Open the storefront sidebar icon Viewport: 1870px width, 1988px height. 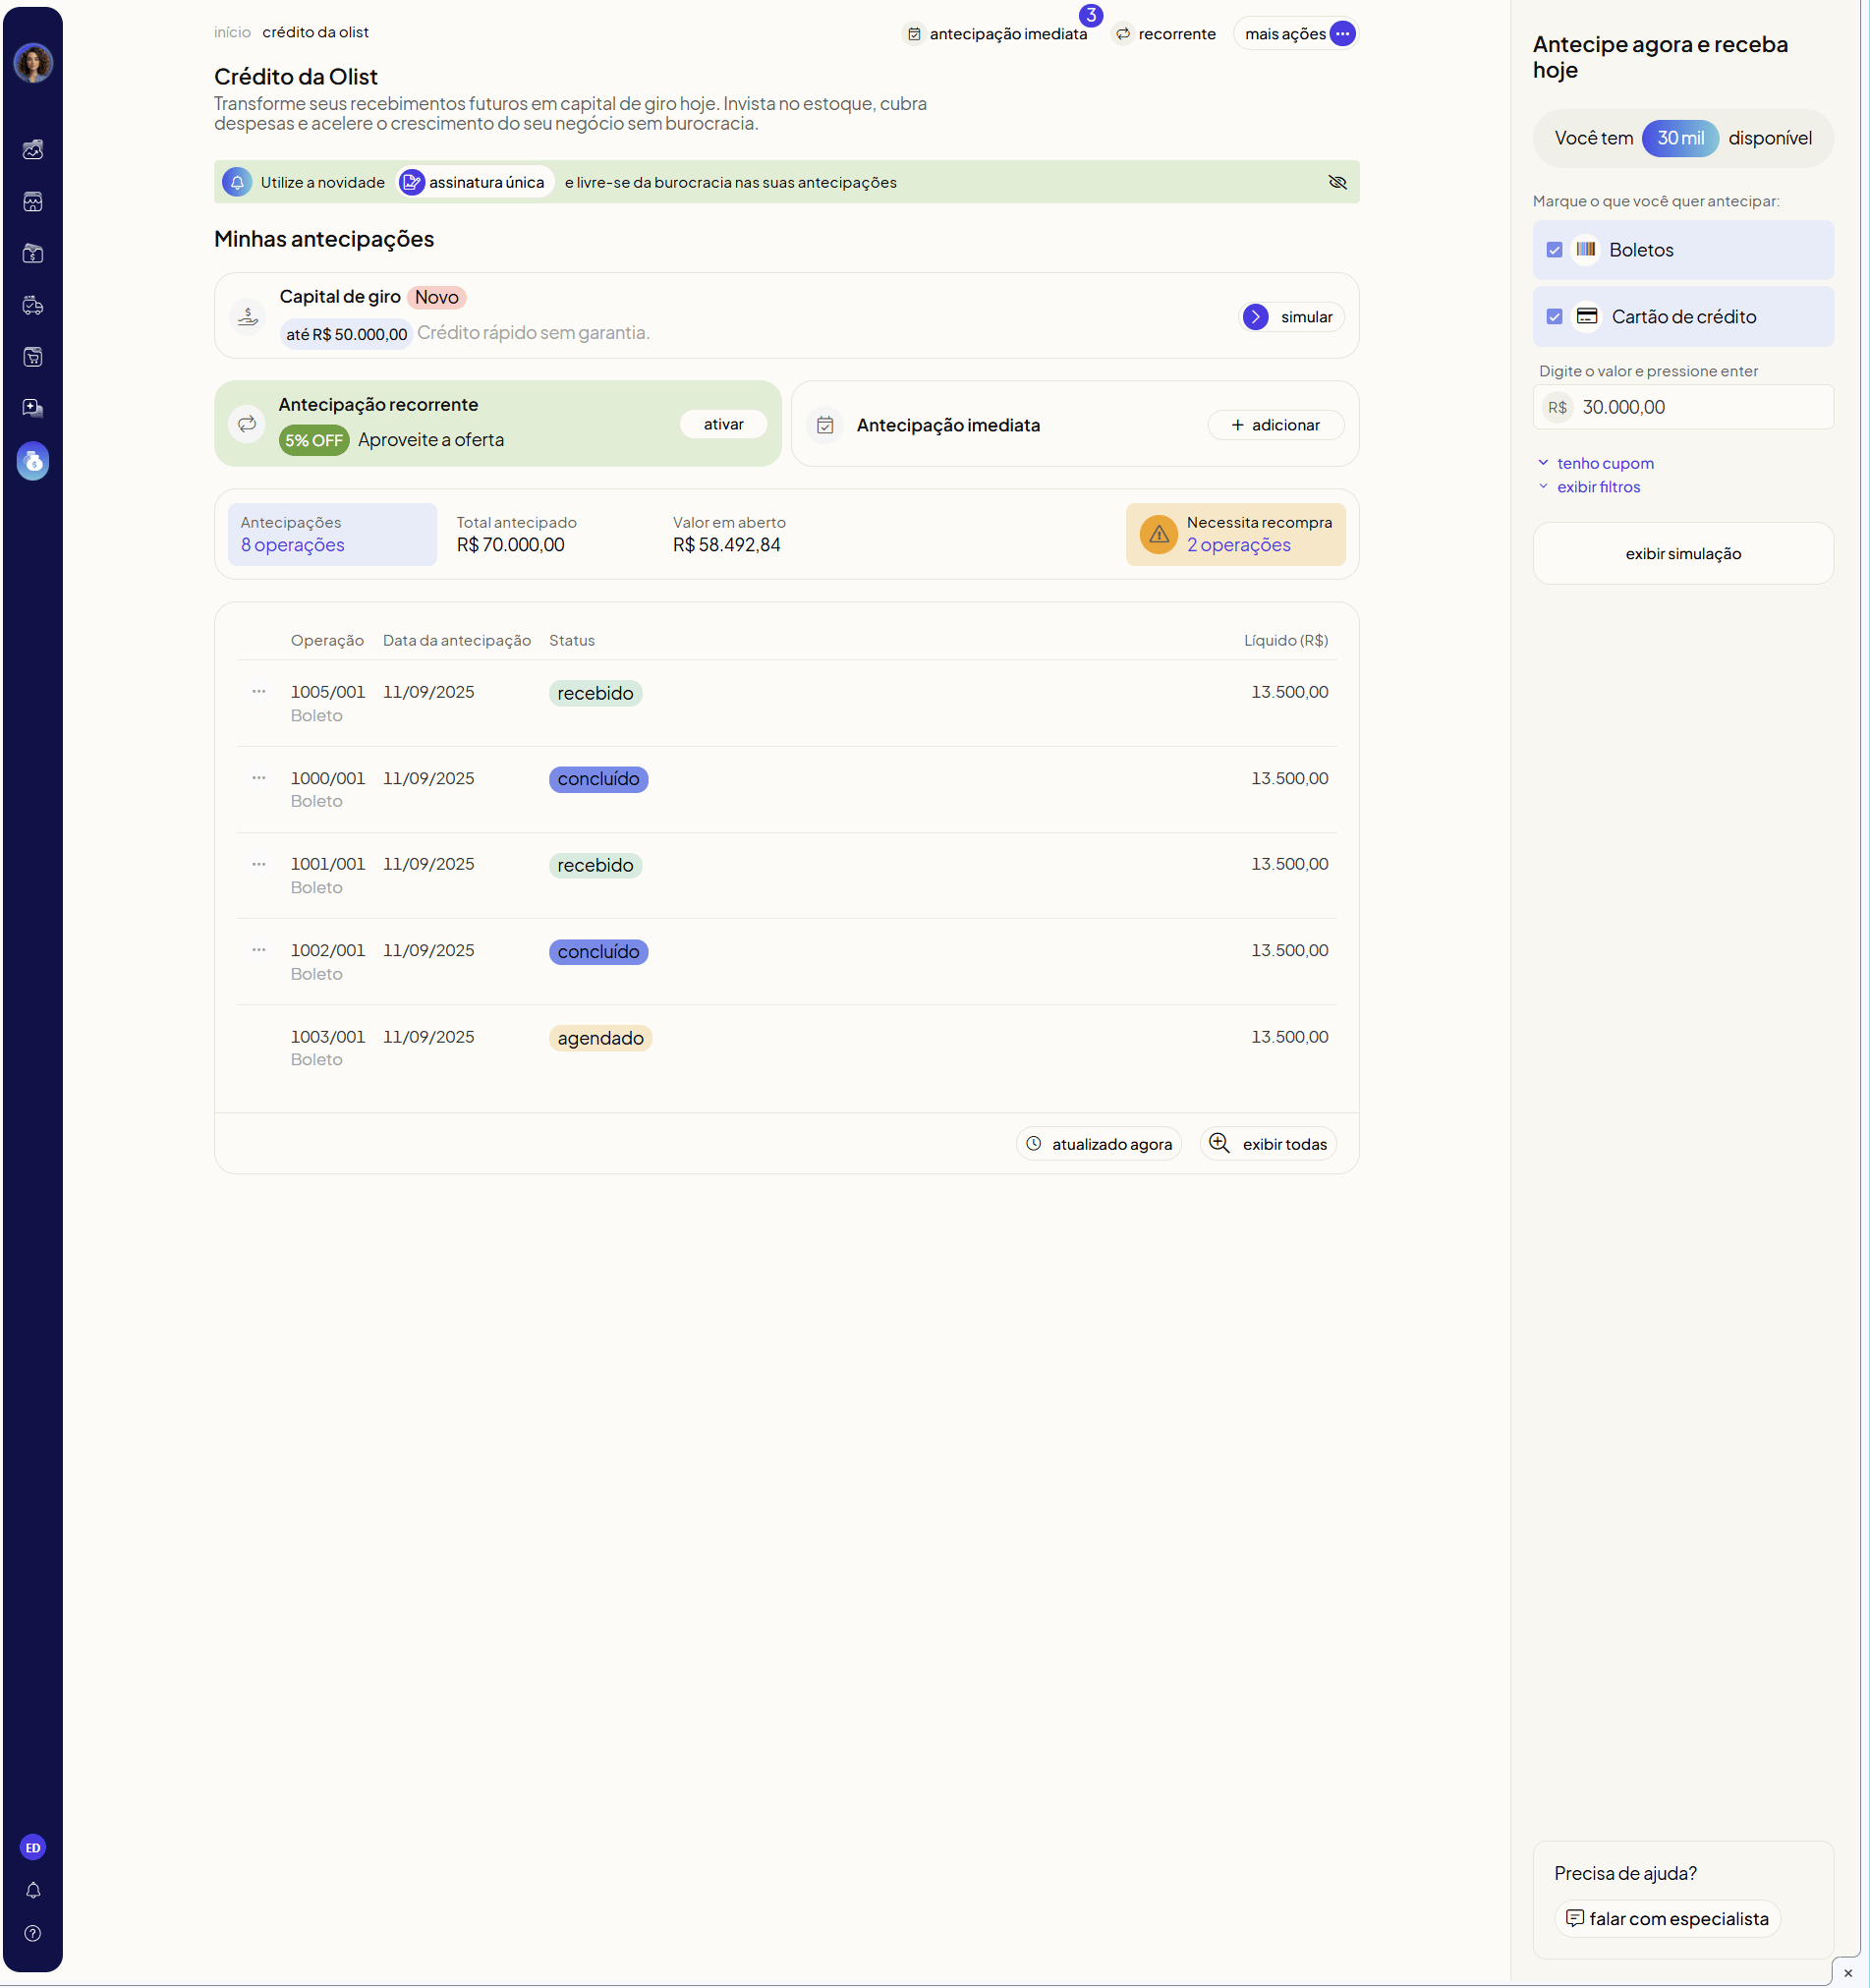[x=33, y=202]
